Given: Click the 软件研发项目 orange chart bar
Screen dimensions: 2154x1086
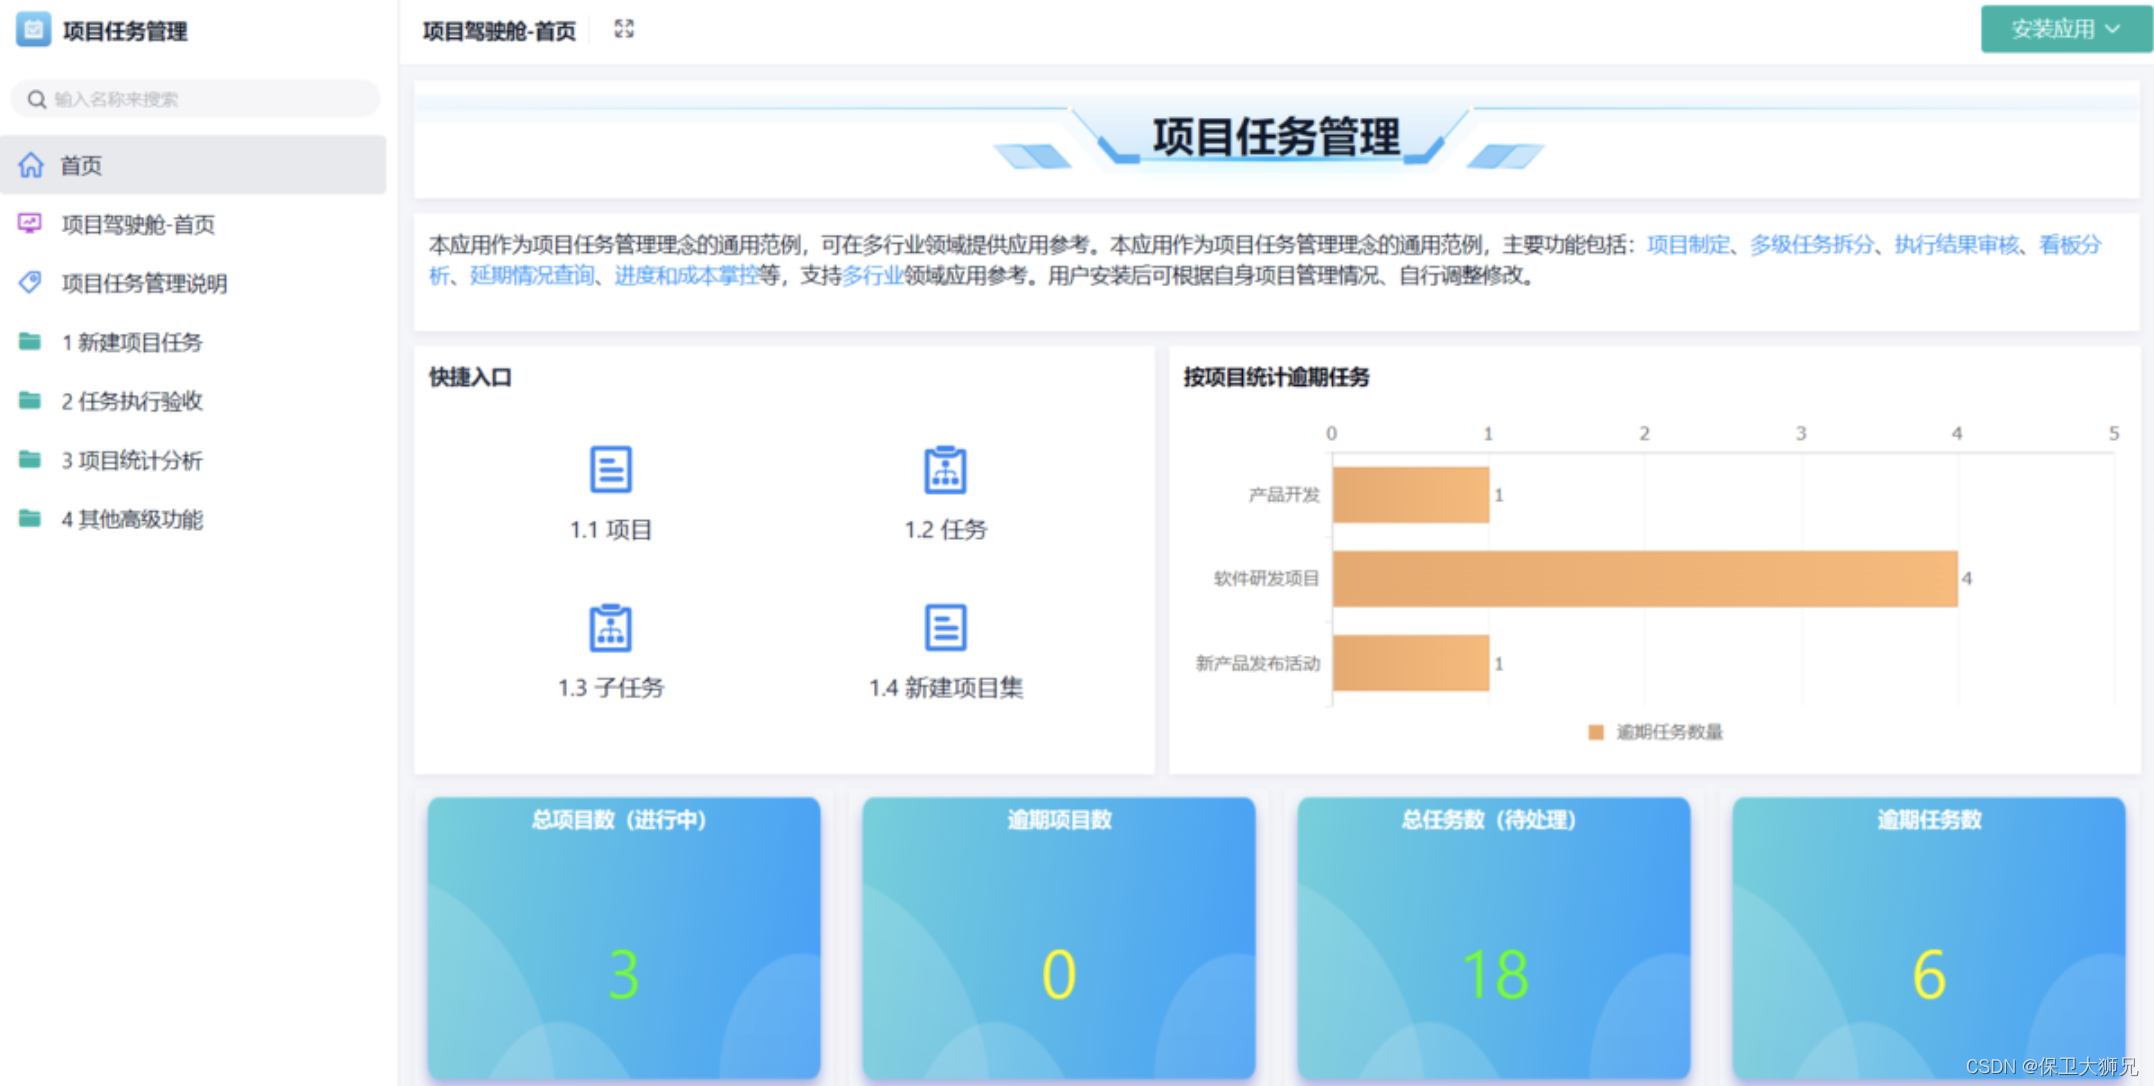Looking at the screenshot, I should pyautogui.click(x=1644, y=579).
